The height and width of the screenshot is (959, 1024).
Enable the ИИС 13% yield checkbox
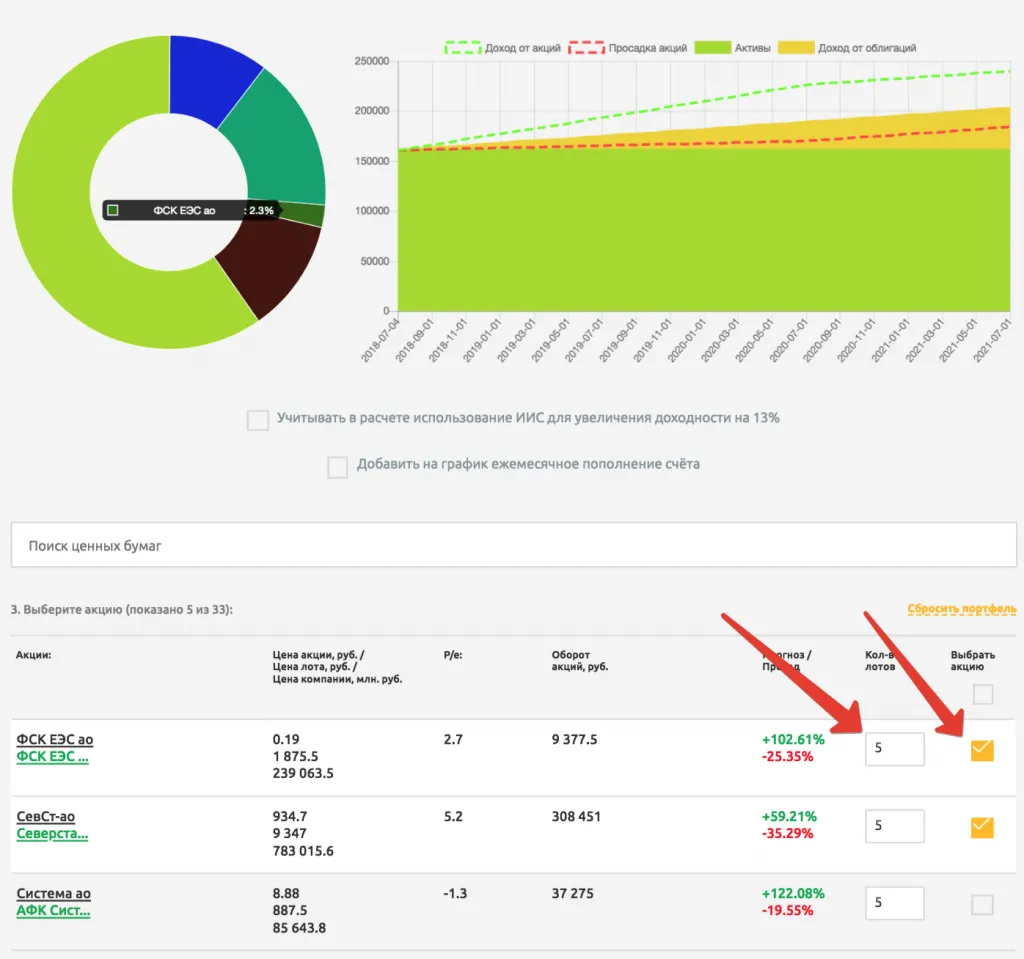tap(258, 420)
